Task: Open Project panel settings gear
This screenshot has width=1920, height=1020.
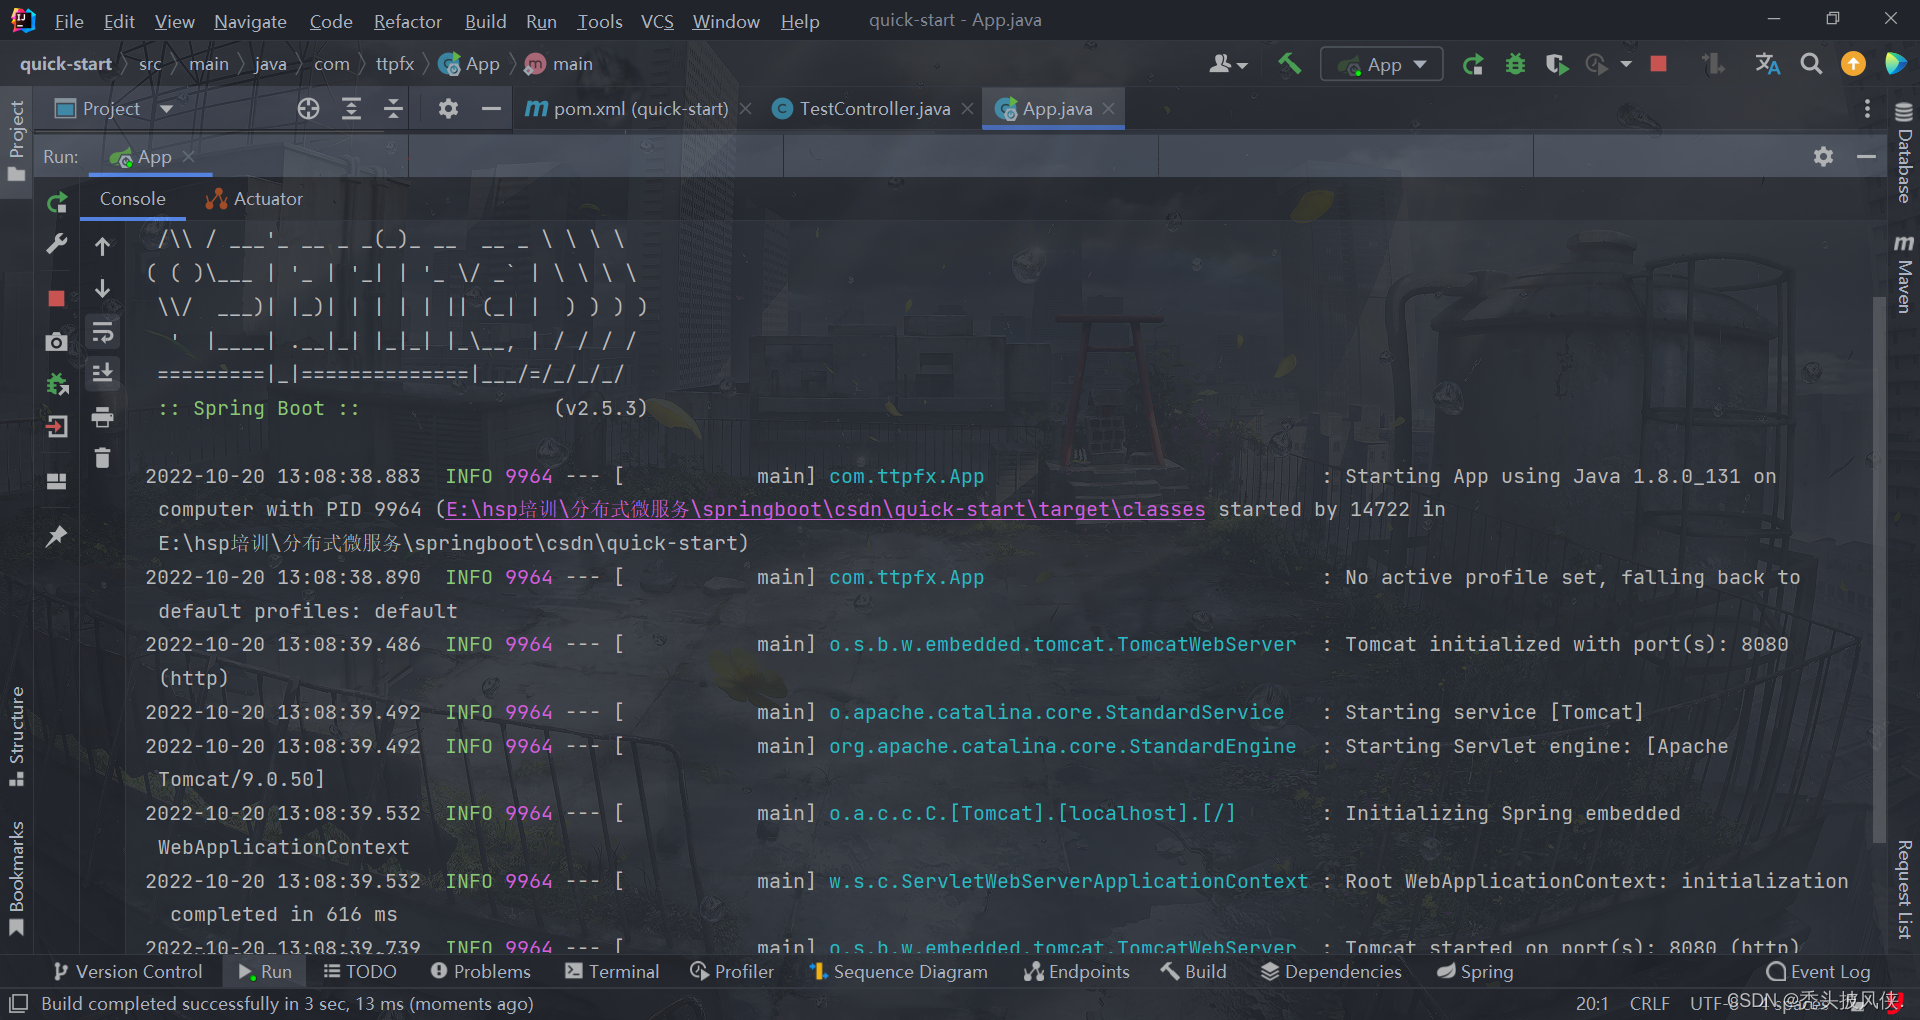Action: (448, 109)
